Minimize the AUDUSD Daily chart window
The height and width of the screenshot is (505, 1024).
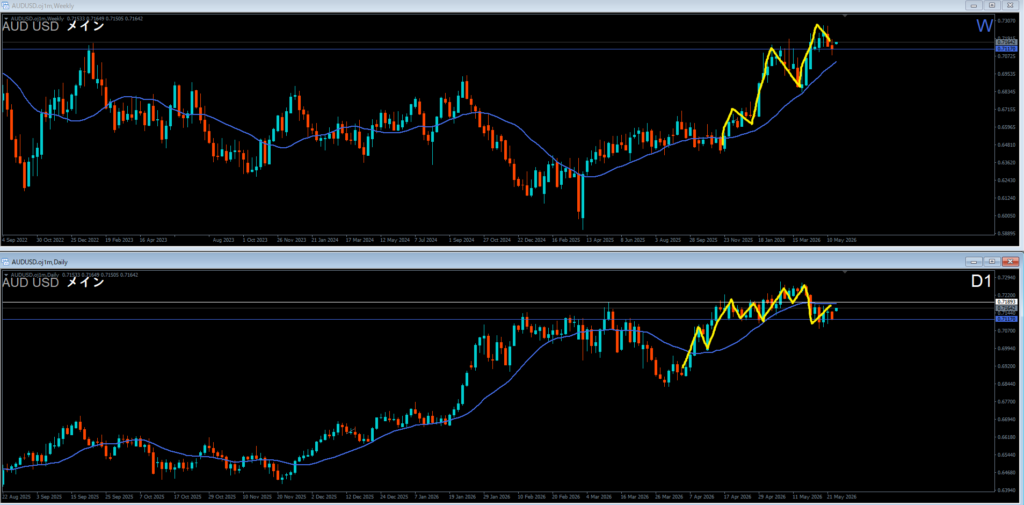pyautogui.click(x=976, y=261)
